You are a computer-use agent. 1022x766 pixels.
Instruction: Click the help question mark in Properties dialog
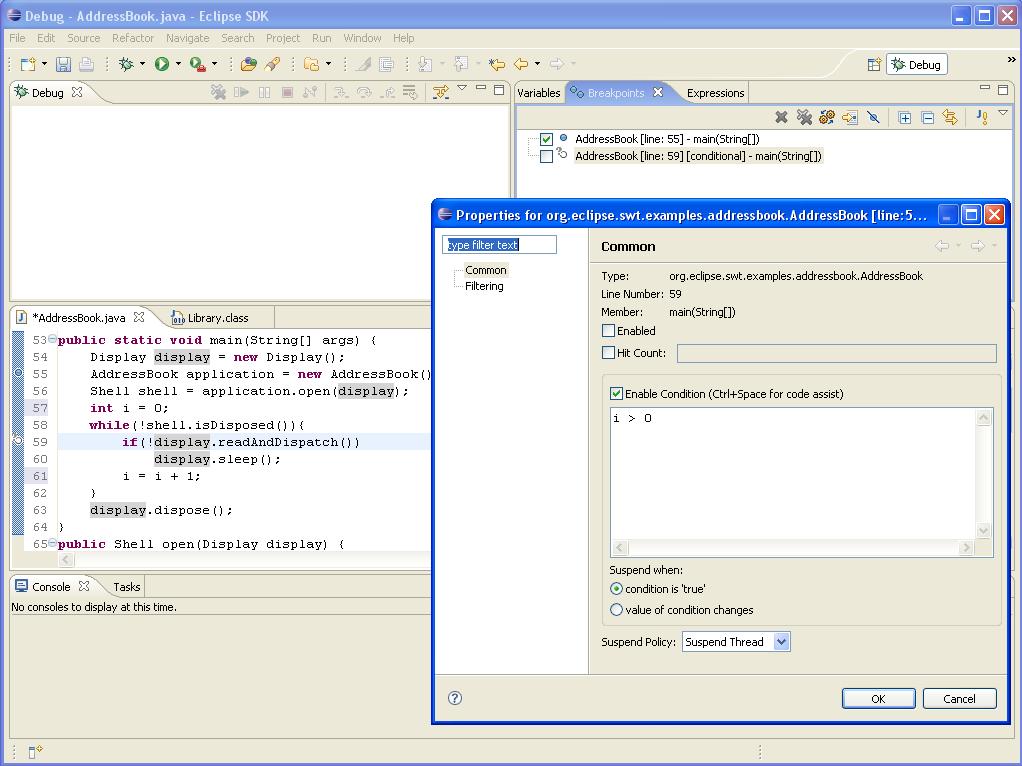(455, 698)
